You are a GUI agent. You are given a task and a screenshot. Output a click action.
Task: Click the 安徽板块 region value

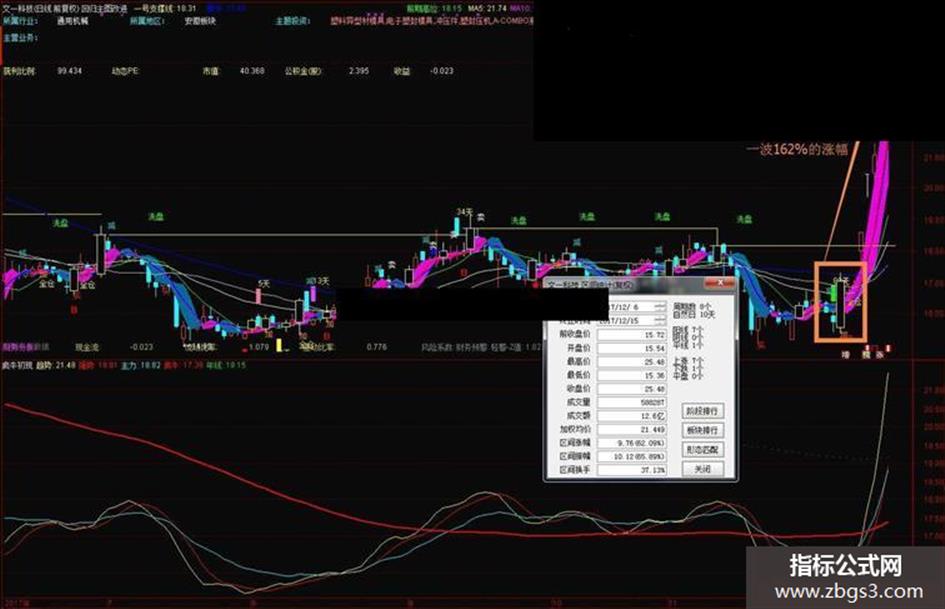coord(199,21)
